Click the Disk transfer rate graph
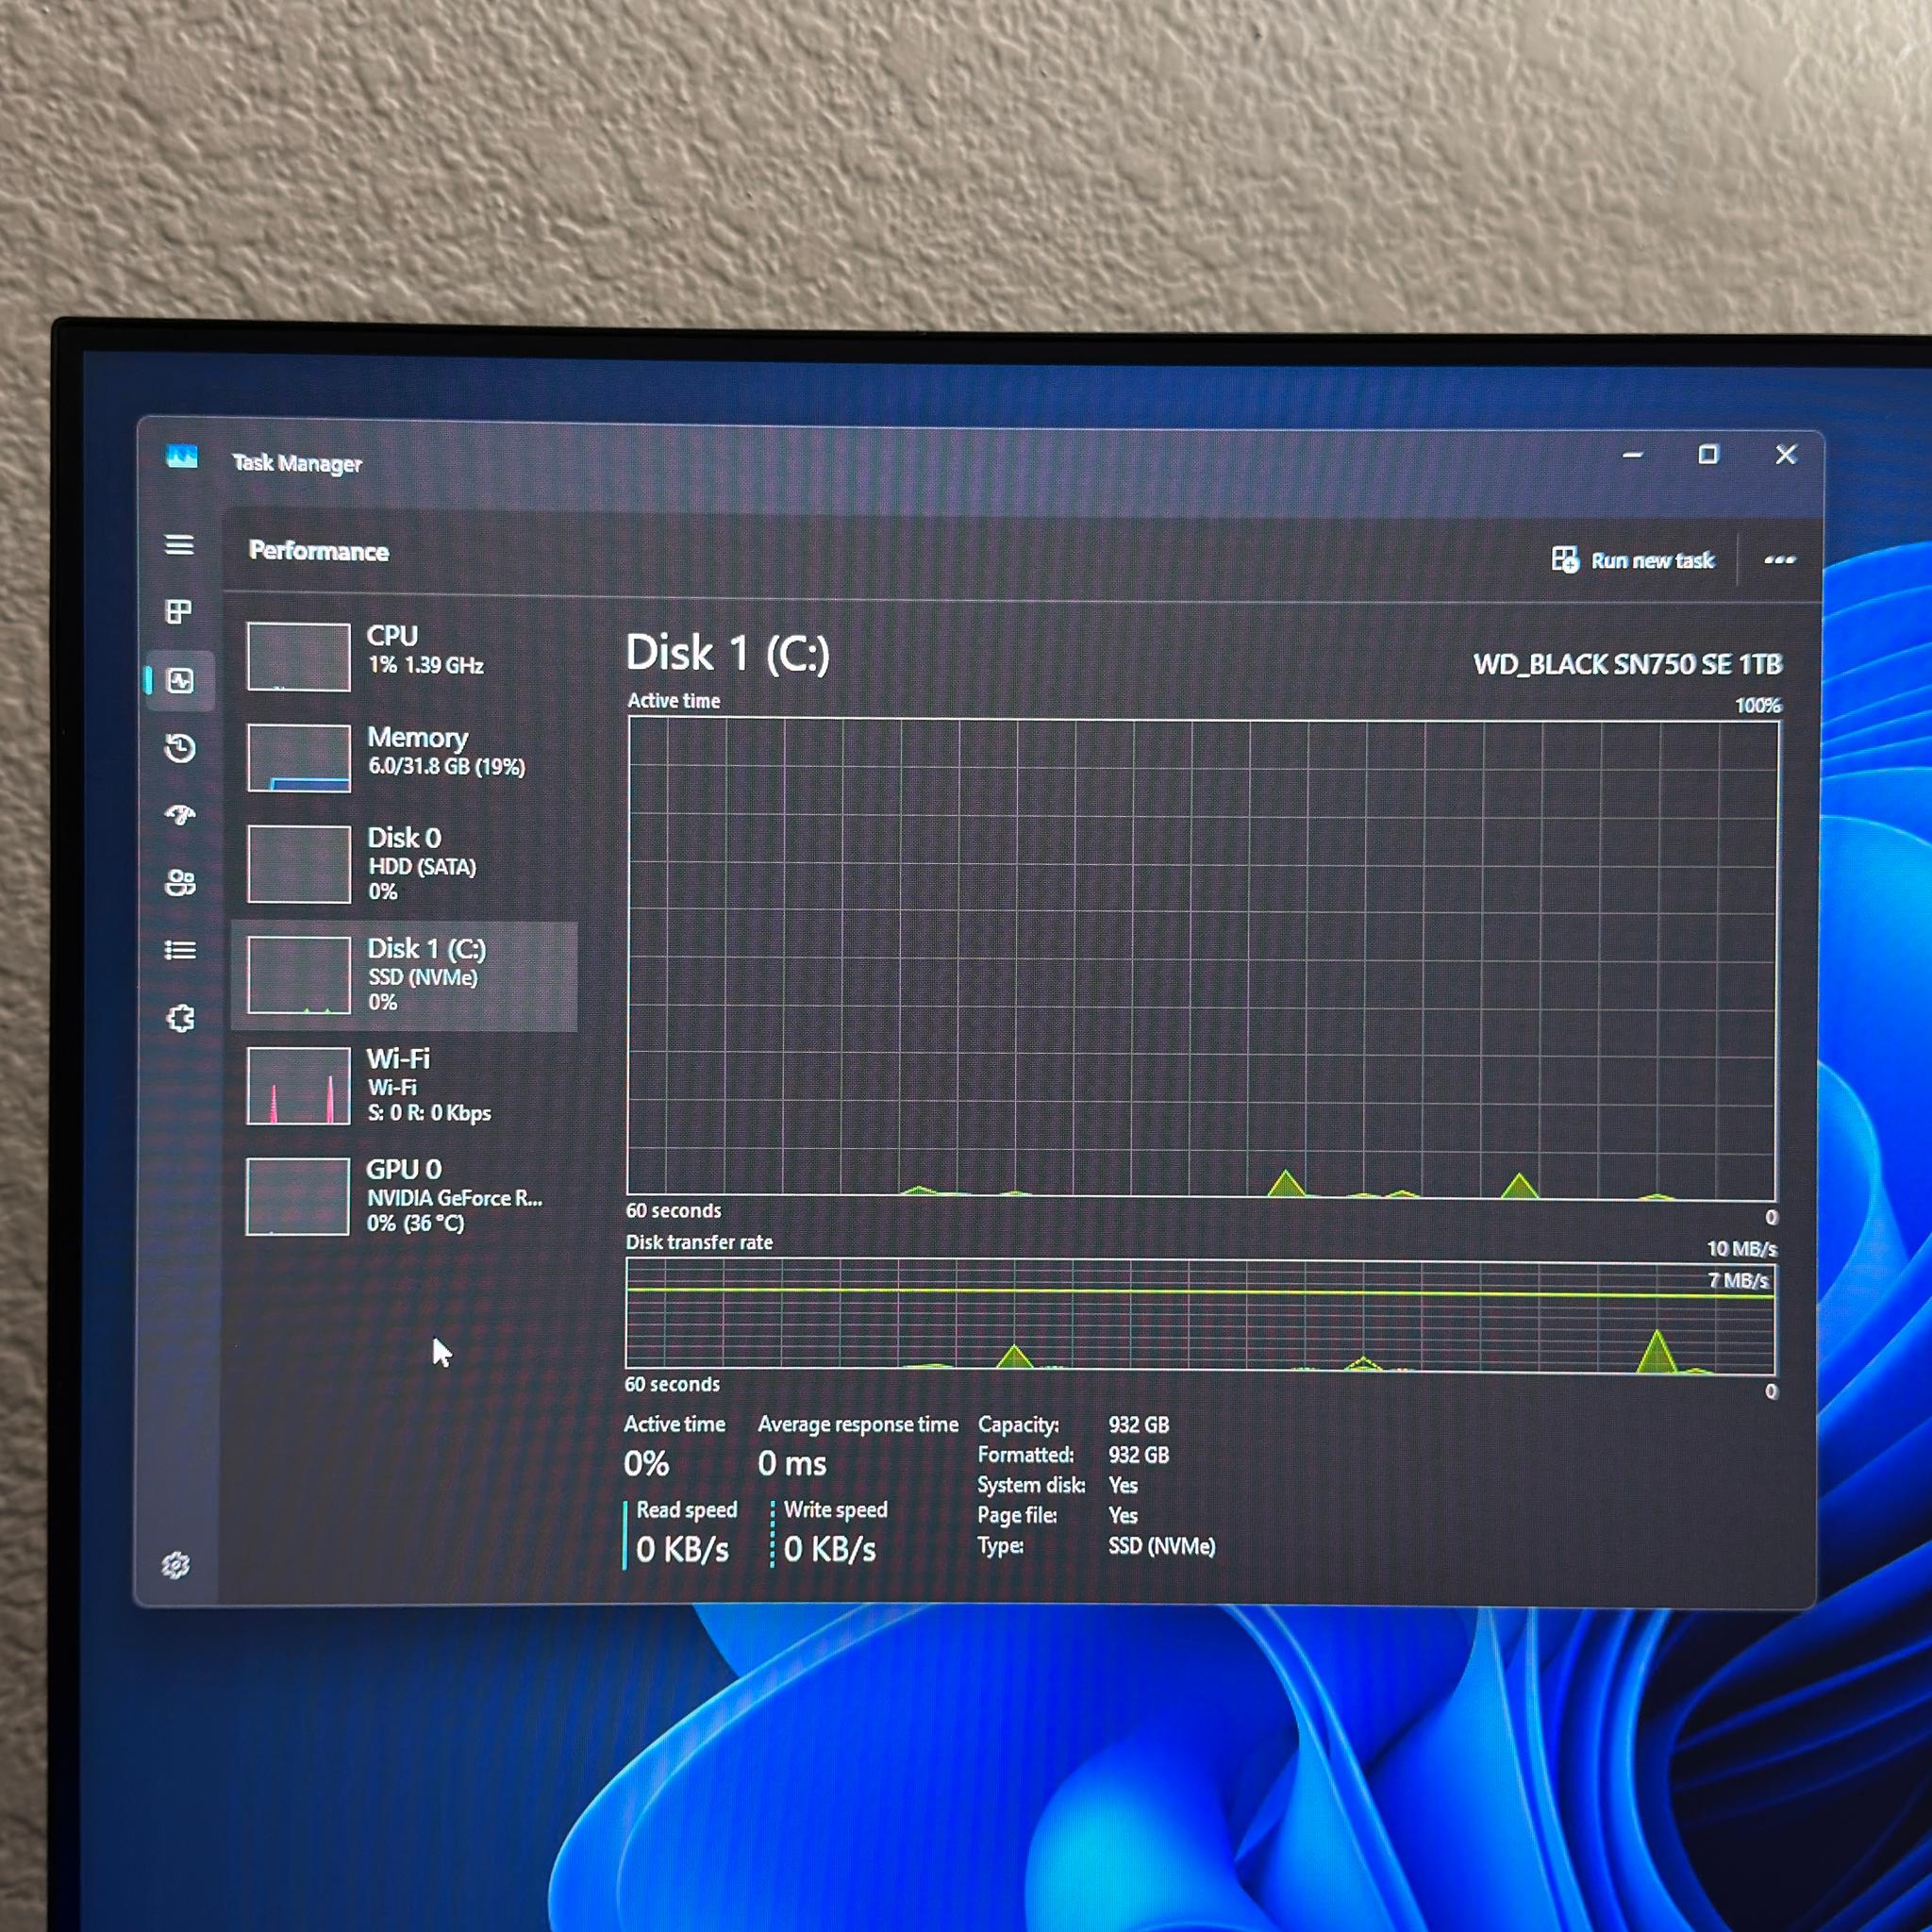1932x1932 pixels. pyautogui.click(x=1200, y=1315)
